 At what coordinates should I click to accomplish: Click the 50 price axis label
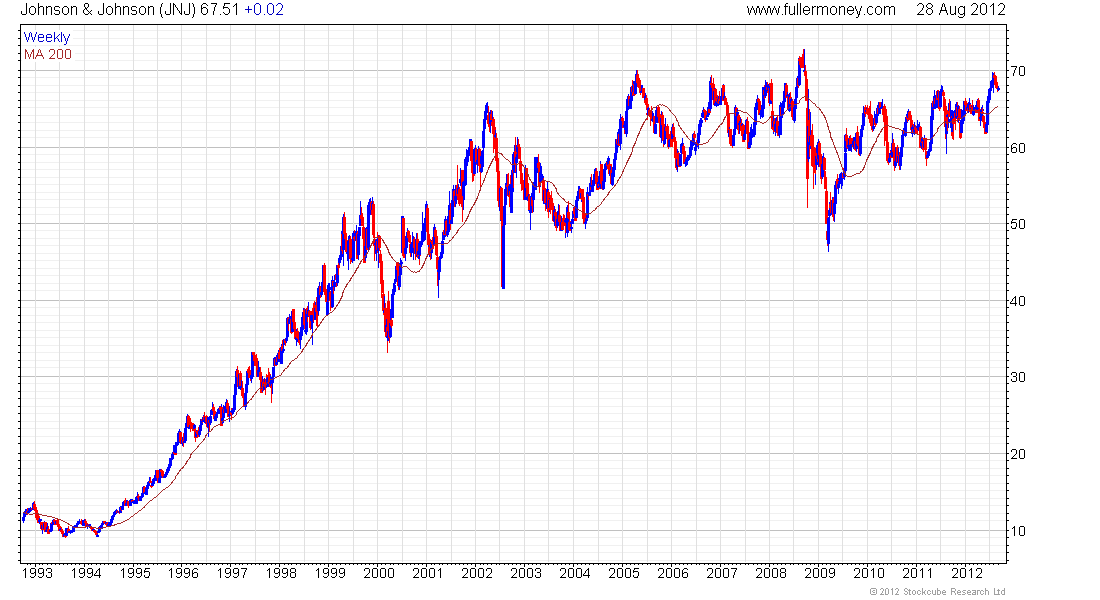point(1018,225)
